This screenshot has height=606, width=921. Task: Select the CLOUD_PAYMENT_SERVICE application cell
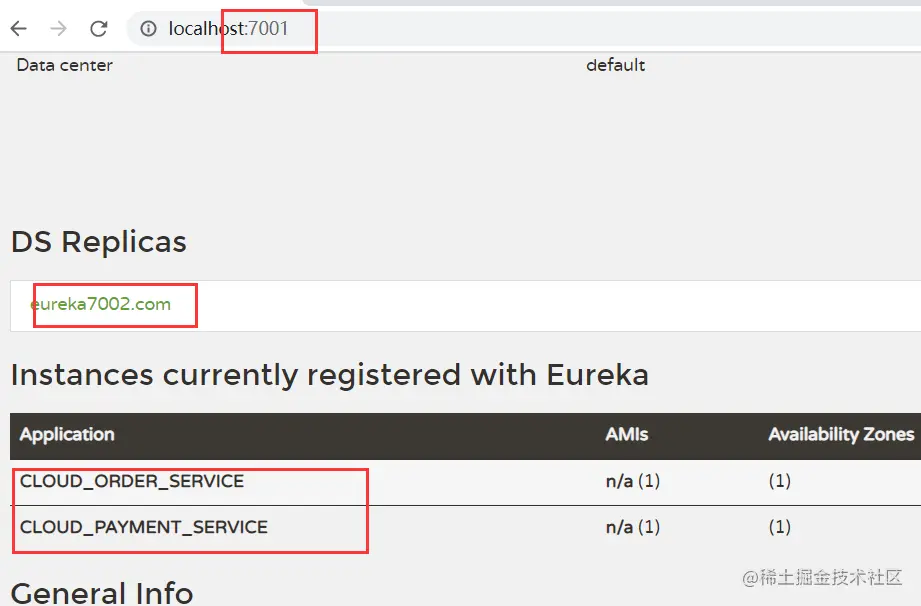[143, 527]
